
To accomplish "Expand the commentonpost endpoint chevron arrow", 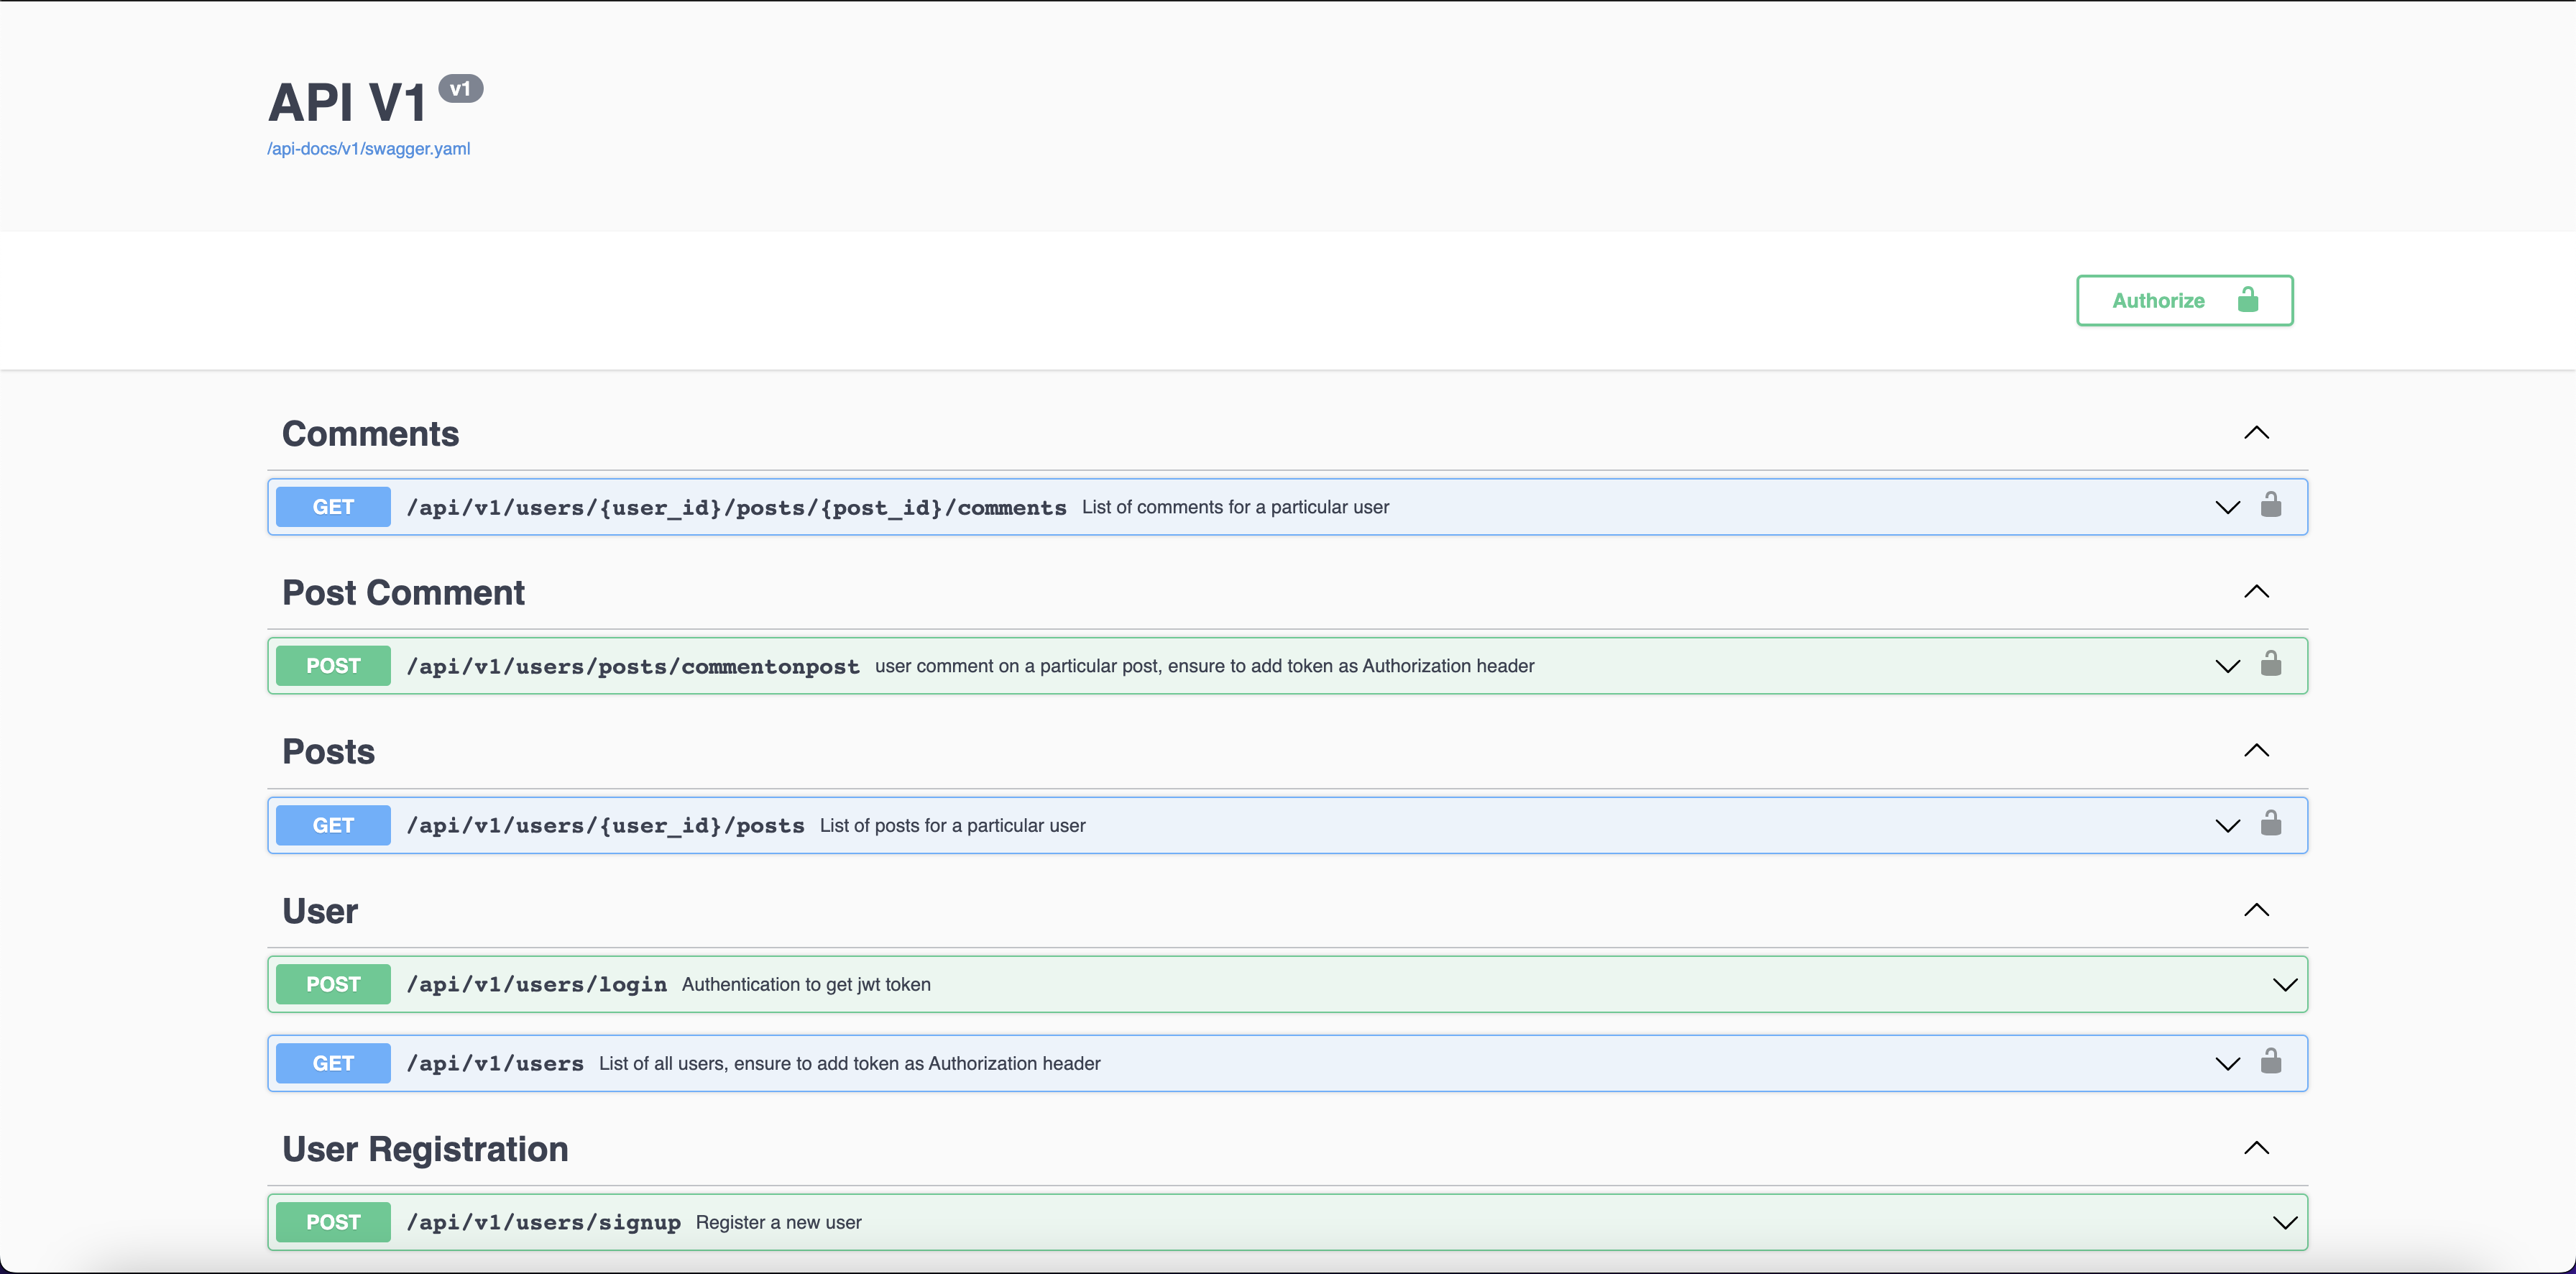I will [x=2227, y=666].
